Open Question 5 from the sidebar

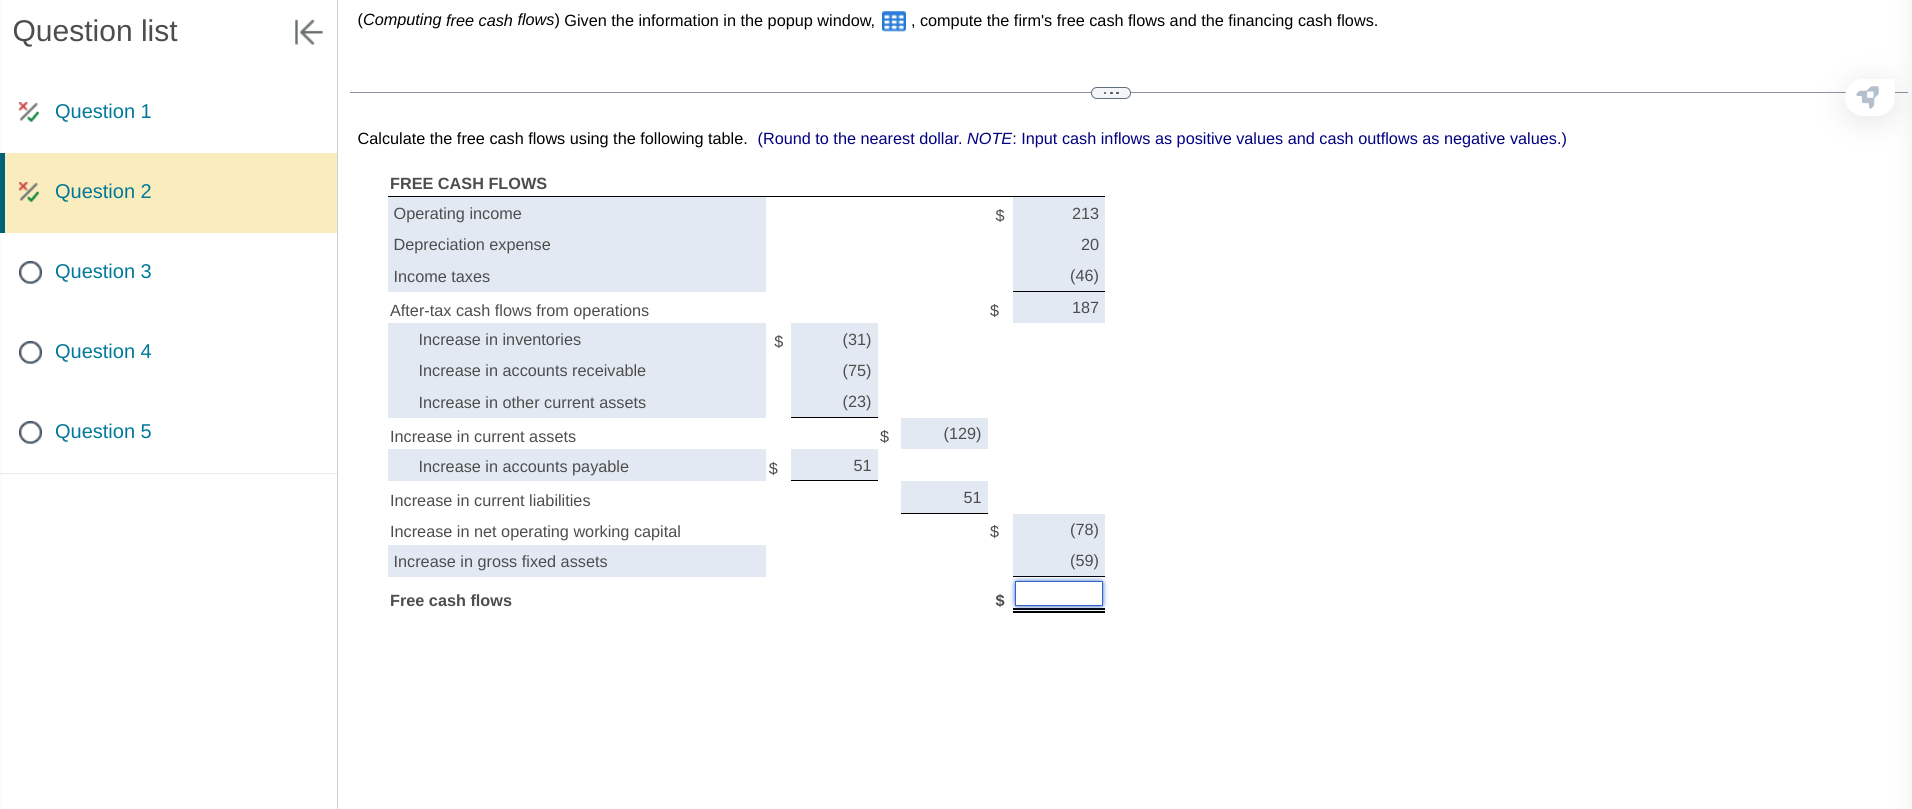coord(103,431)
